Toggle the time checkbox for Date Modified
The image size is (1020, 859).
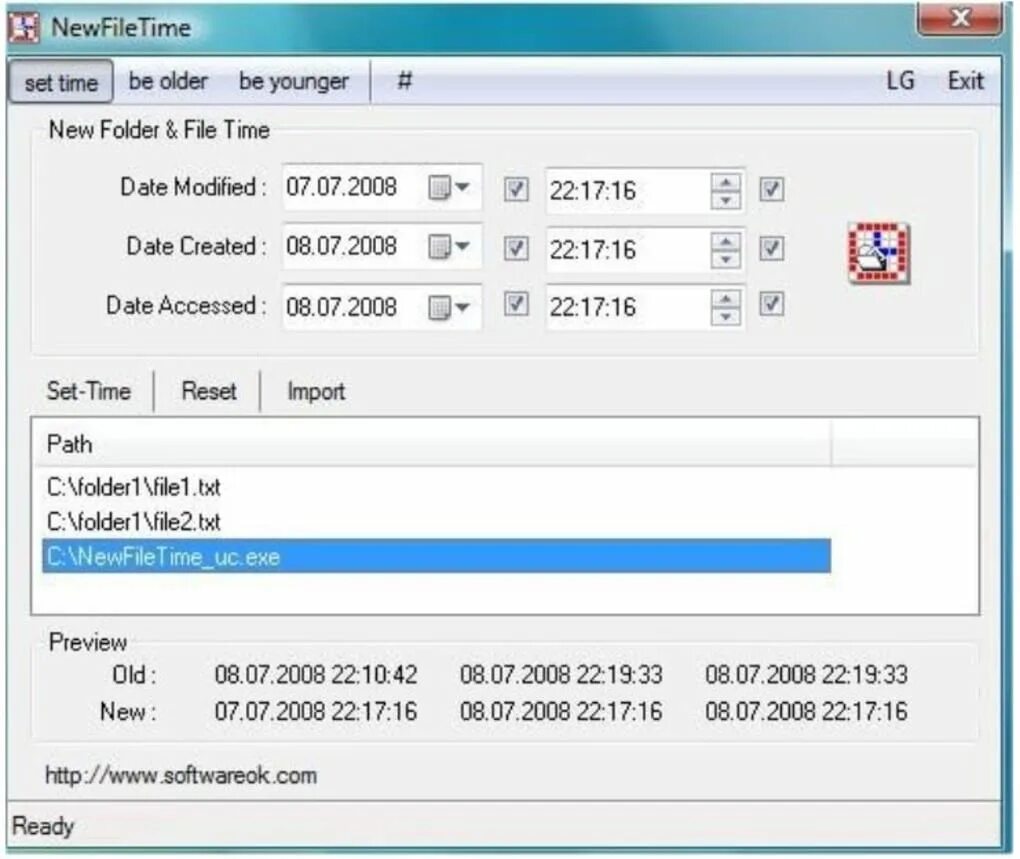tap(772, 189)
